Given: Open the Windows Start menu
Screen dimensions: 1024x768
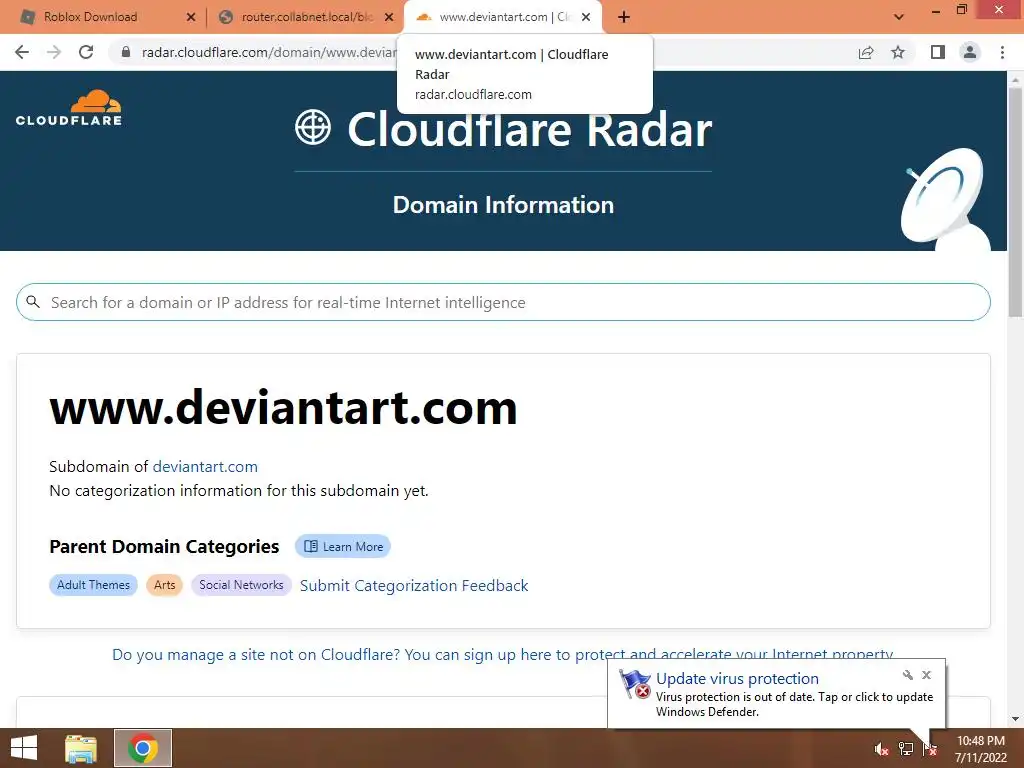Looking at the screenshot, I should coord(24,748).
